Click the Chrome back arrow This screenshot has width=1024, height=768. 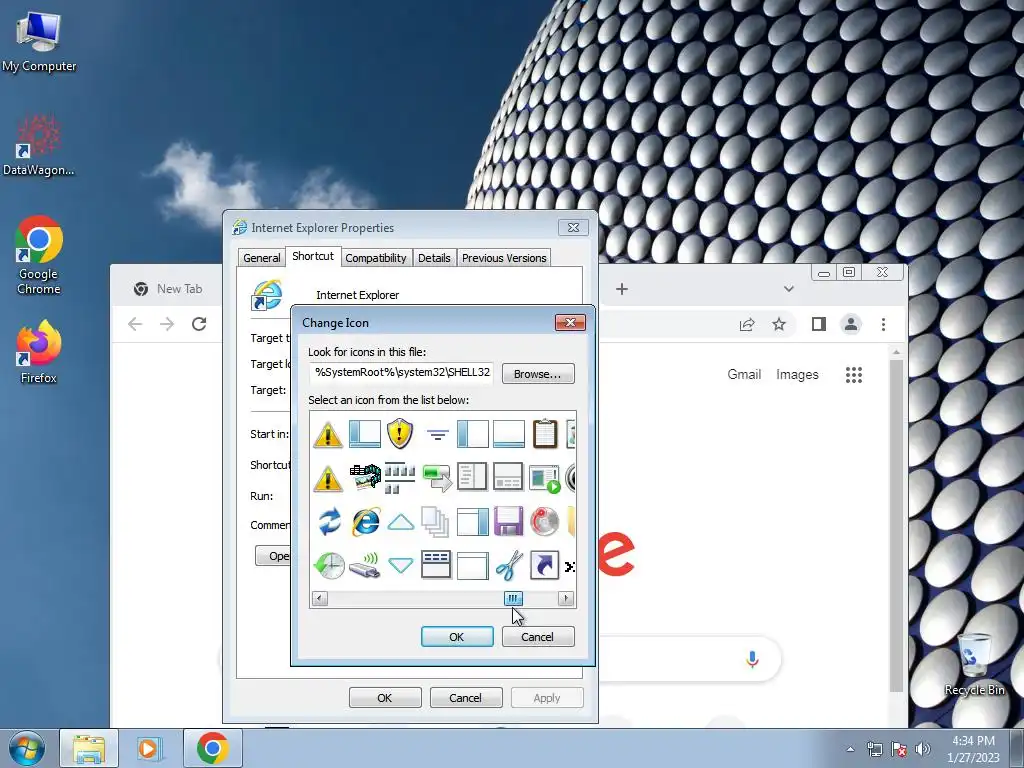(x=135, y=324)
